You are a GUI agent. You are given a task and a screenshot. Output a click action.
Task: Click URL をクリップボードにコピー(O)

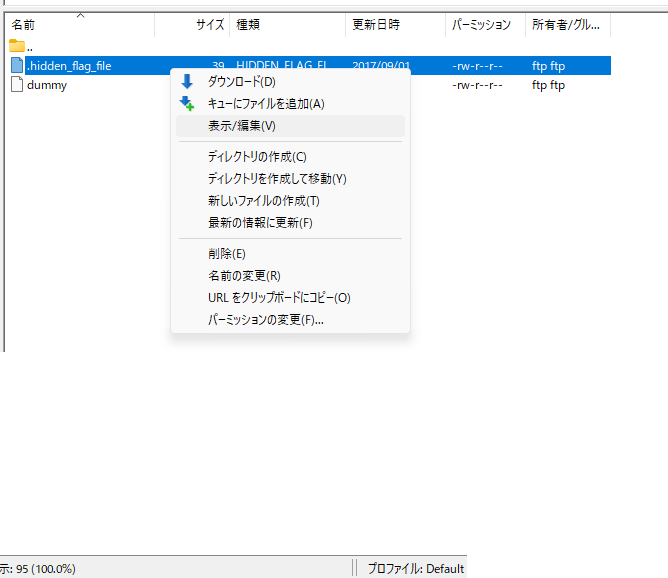(279, 298)
